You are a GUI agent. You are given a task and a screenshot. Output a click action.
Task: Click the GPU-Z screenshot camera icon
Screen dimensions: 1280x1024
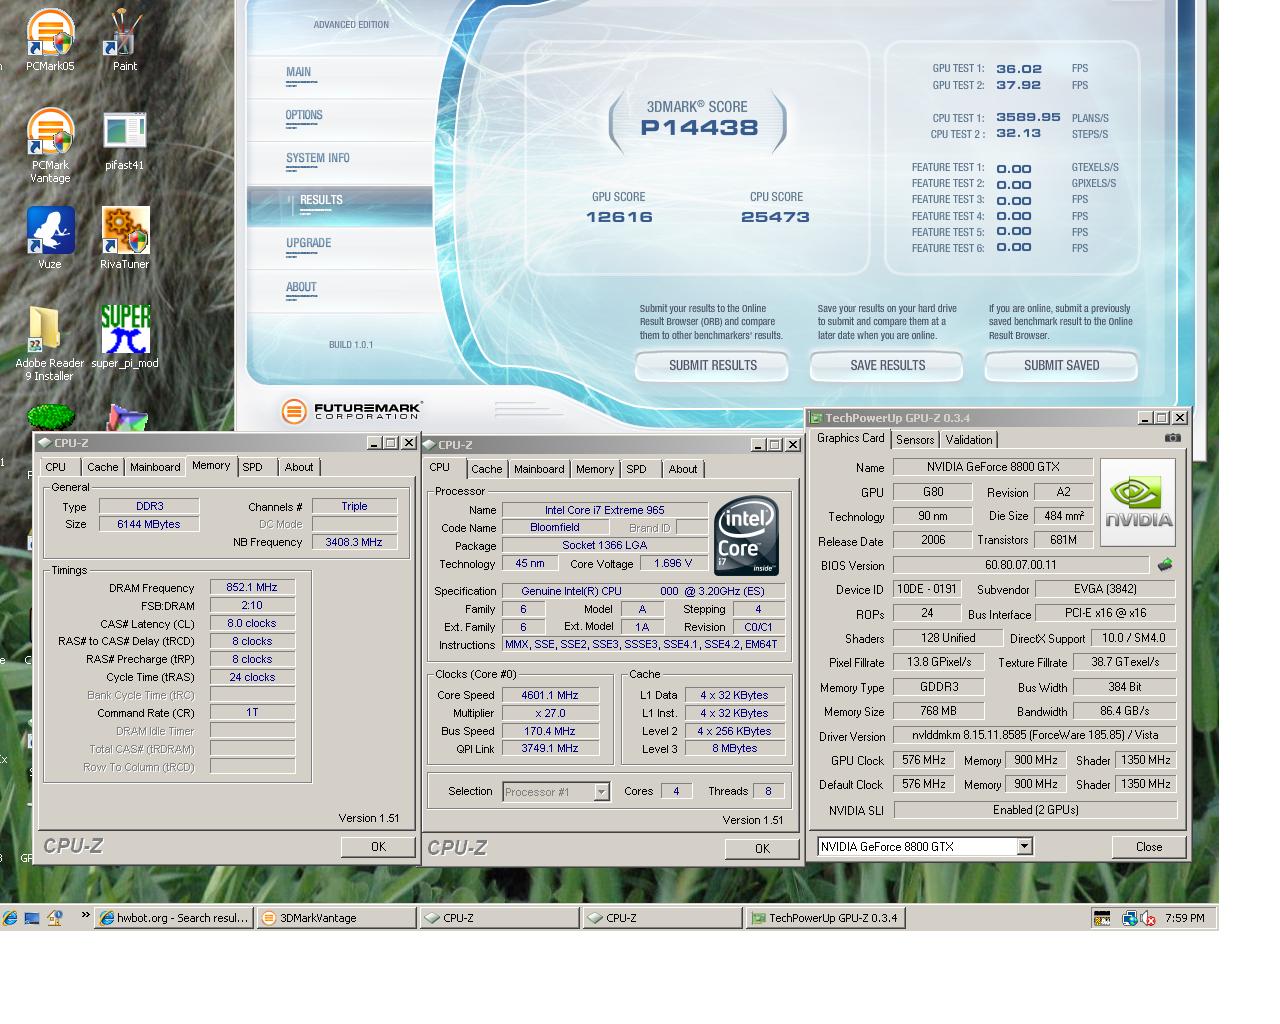coord(1173,437)
